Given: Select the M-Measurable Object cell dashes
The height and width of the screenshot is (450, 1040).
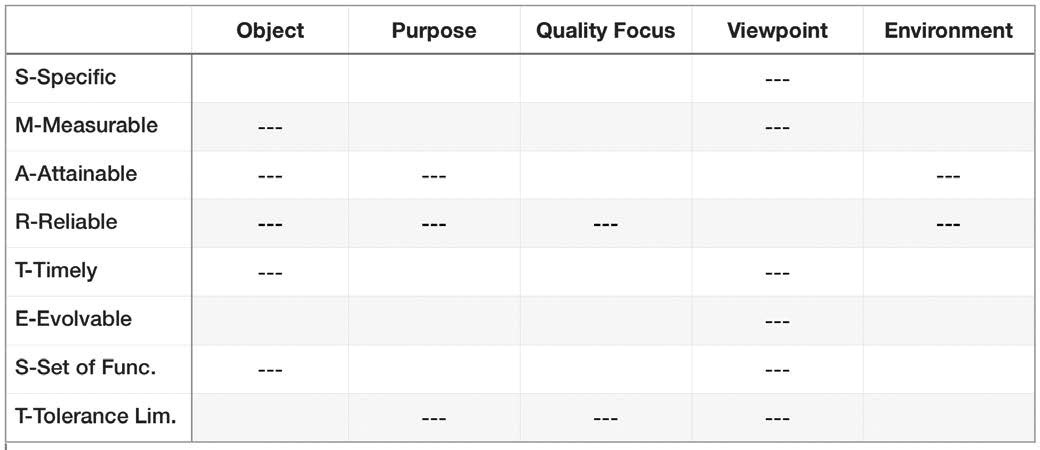Looking at the screenshot, I should point(270,128).
